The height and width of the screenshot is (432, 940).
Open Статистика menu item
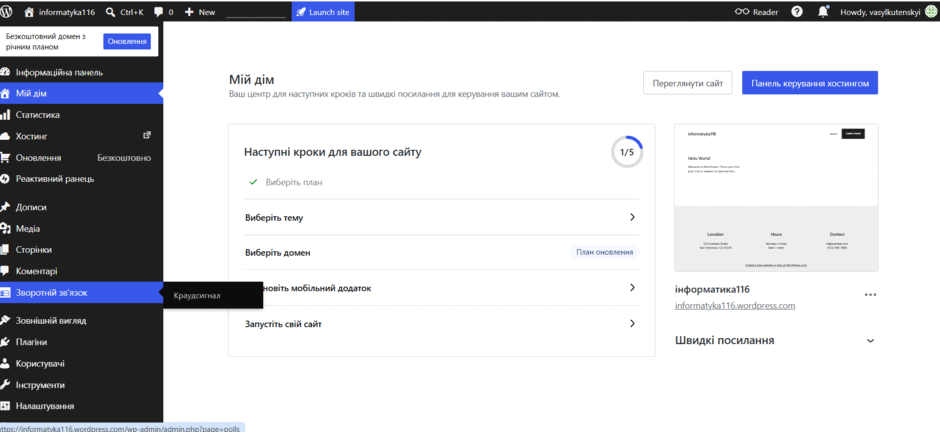pyautogui.click(x=82, y=114)
